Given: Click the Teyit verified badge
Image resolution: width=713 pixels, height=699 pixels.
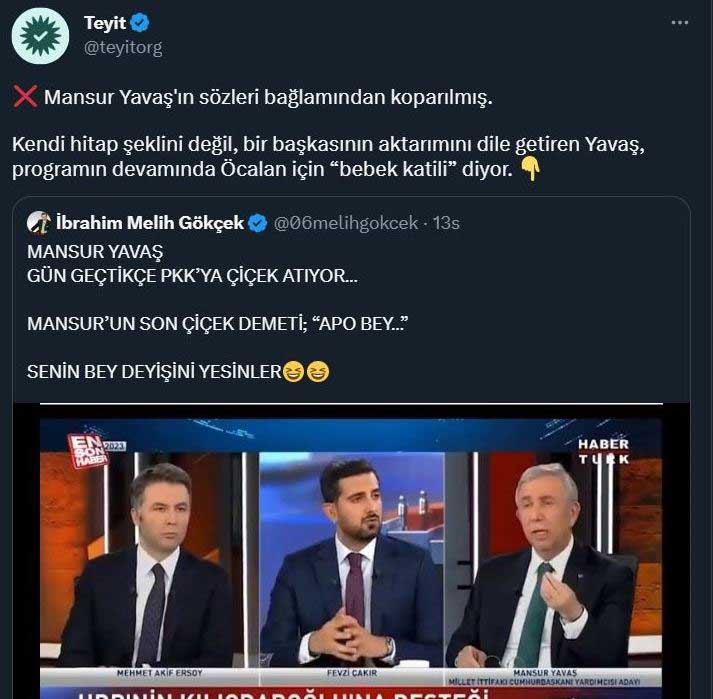Looking at the screenshot, I should point(140,23).
